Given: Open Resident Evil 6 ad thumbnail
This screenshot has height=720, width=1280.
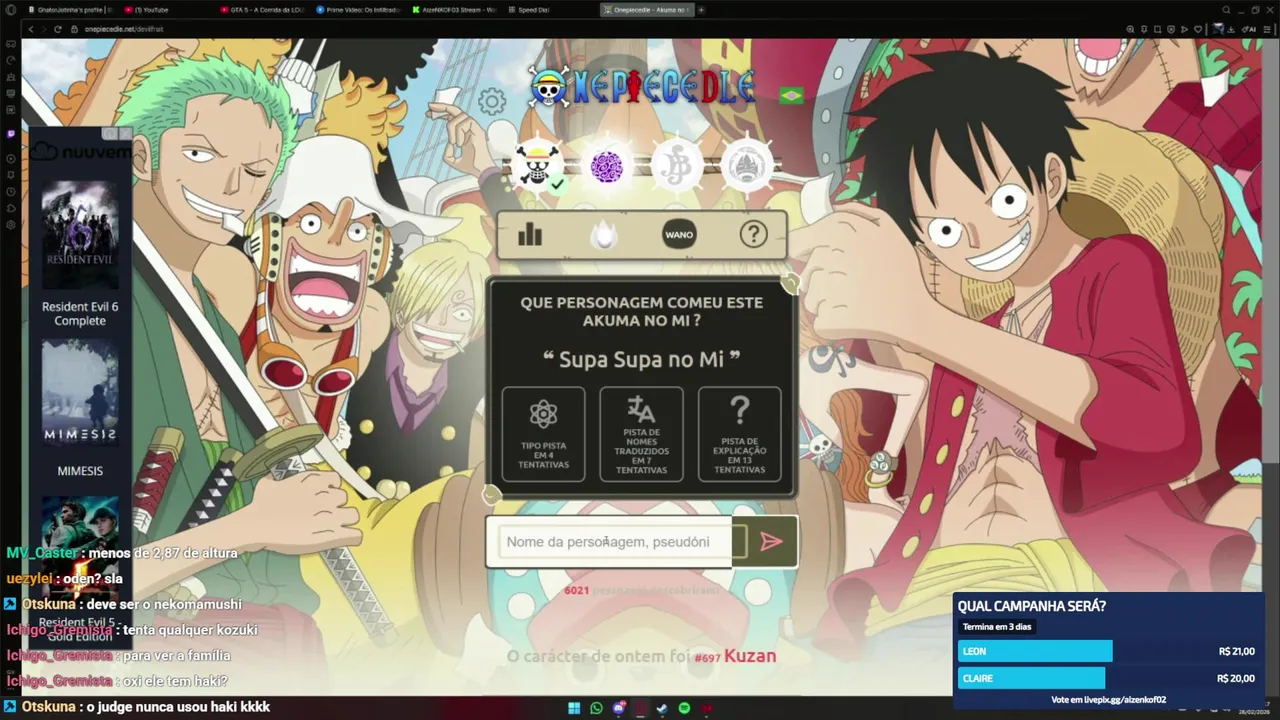Looking at the screenshot, I should click(x=80, y=237).
